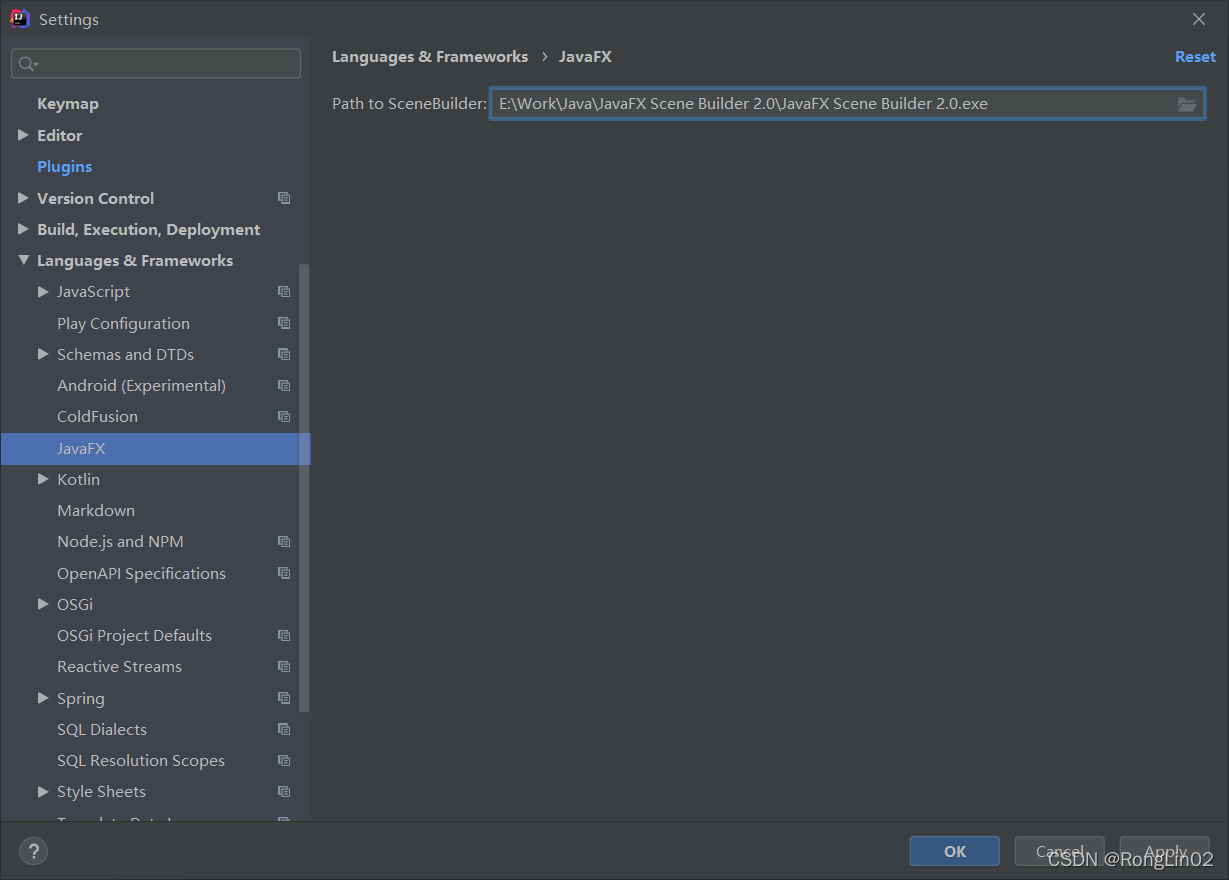Expand the Spring node
The height and width of the screenshot is (880, 1229).
[x=43, y=698]
